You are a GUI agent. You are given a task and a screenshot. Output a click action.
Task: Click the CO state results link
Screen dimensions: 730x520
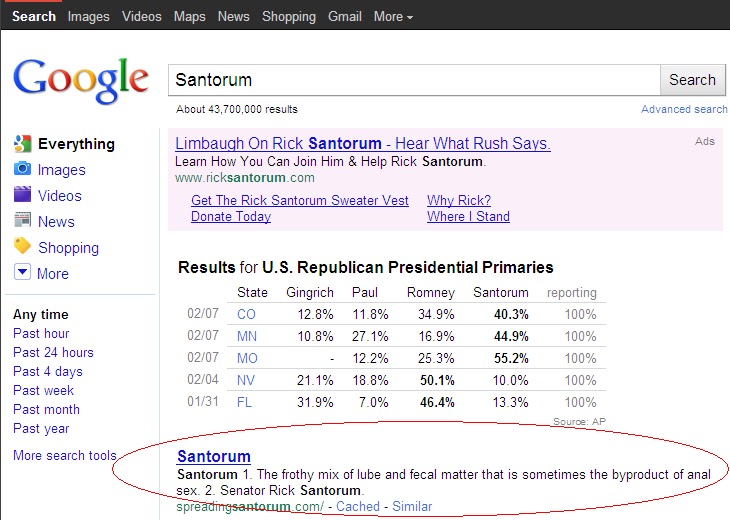[x=246, y=314]
